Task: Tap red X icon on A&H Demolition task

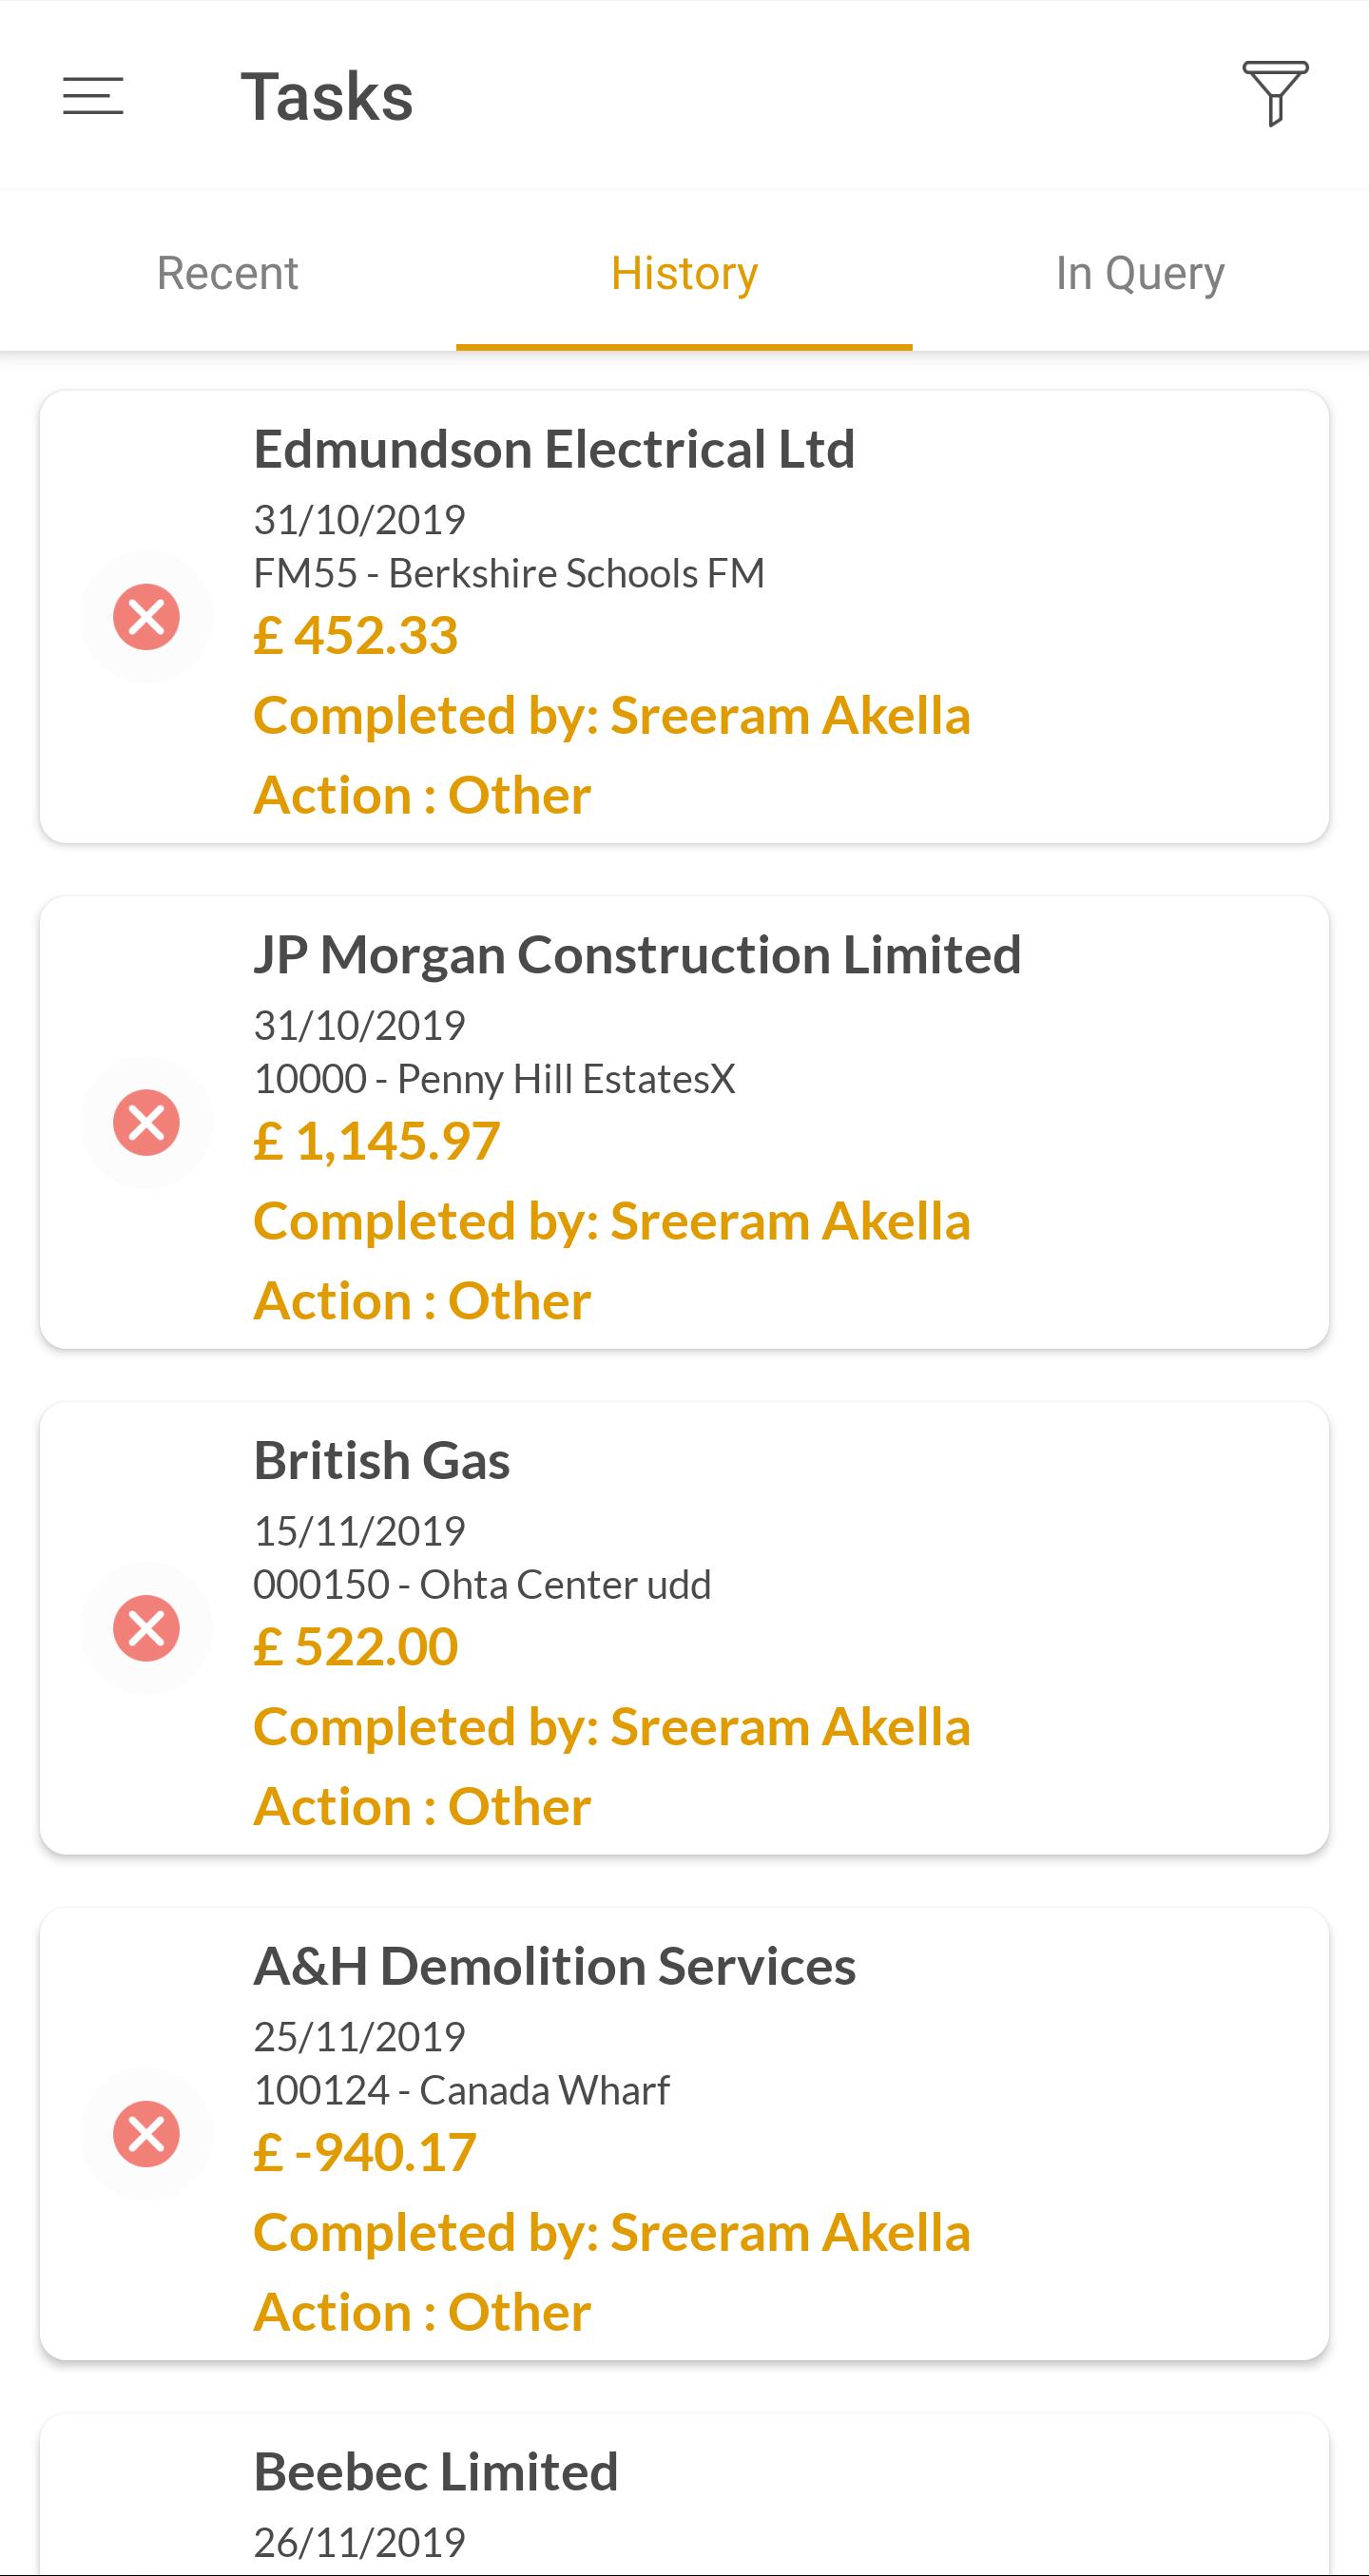Action: click(147, 2134)
